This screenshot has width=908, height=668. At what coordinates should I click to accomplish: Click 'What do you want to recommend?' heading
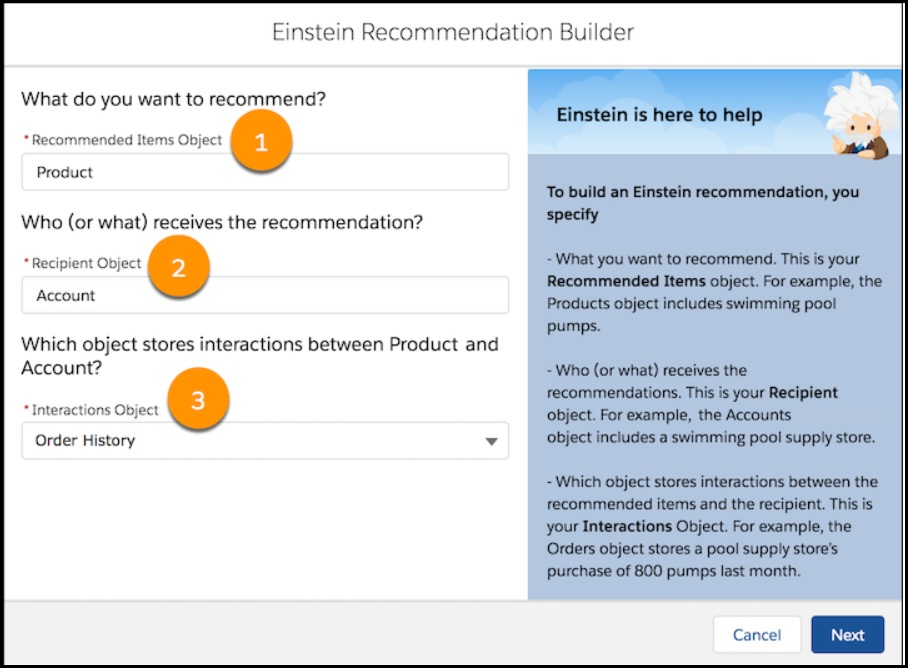(174, 100)
